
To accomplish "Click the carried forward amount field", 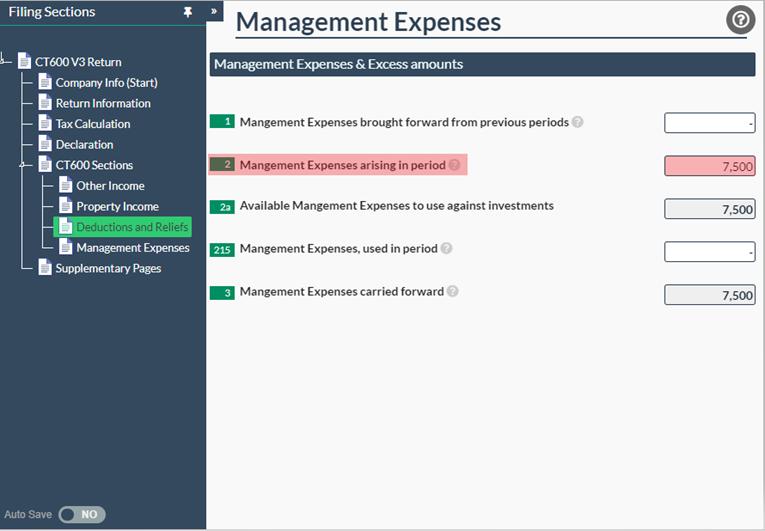I will 710,295.
